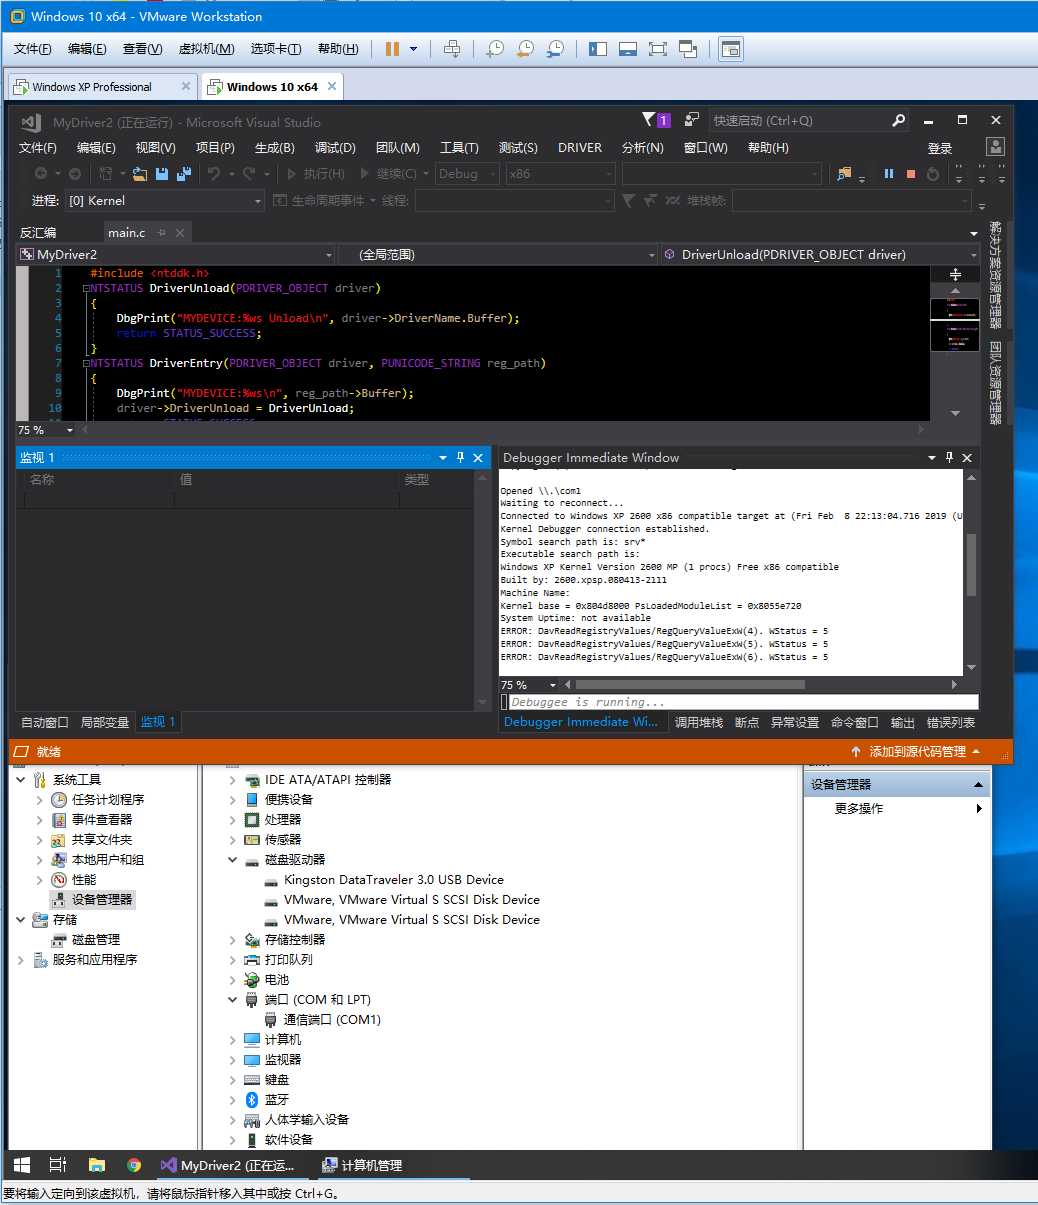Open Visual Studio DRIVER menu
The image size is (1038, 1205).
[x=580, y=147]
